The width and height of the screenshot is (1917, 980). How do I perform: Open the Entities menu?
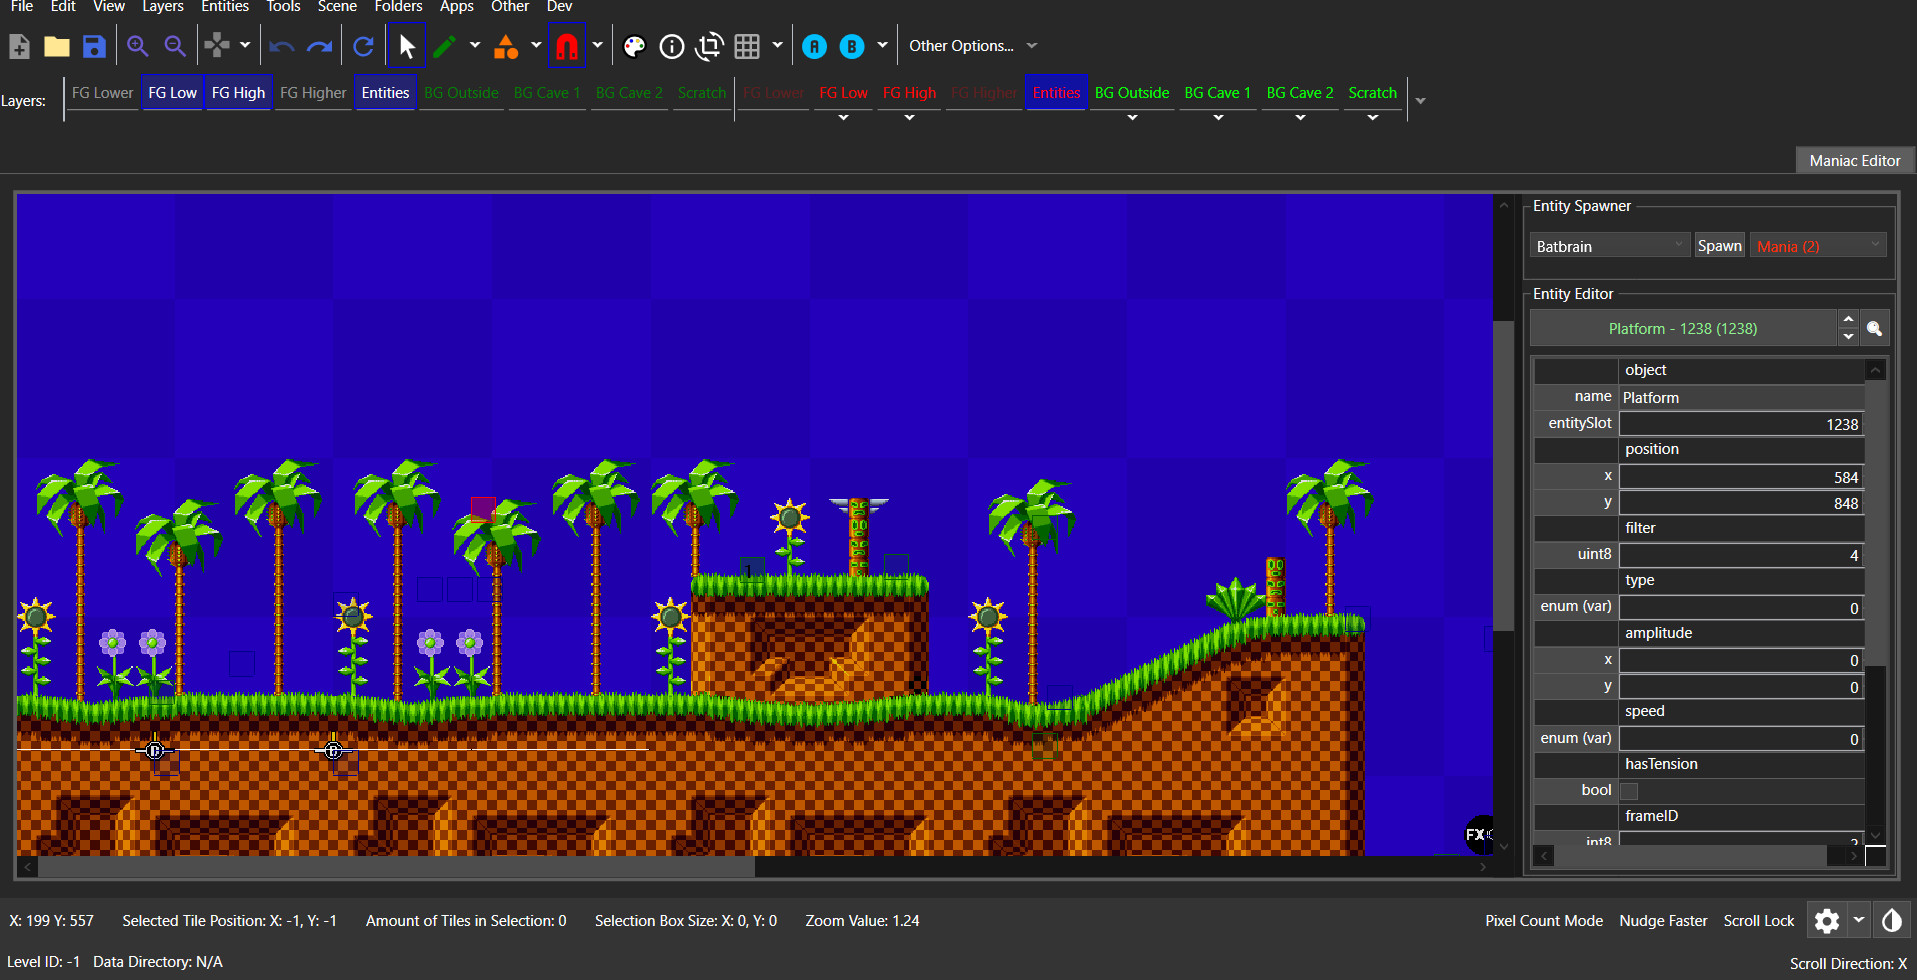[x=225, y=7]
